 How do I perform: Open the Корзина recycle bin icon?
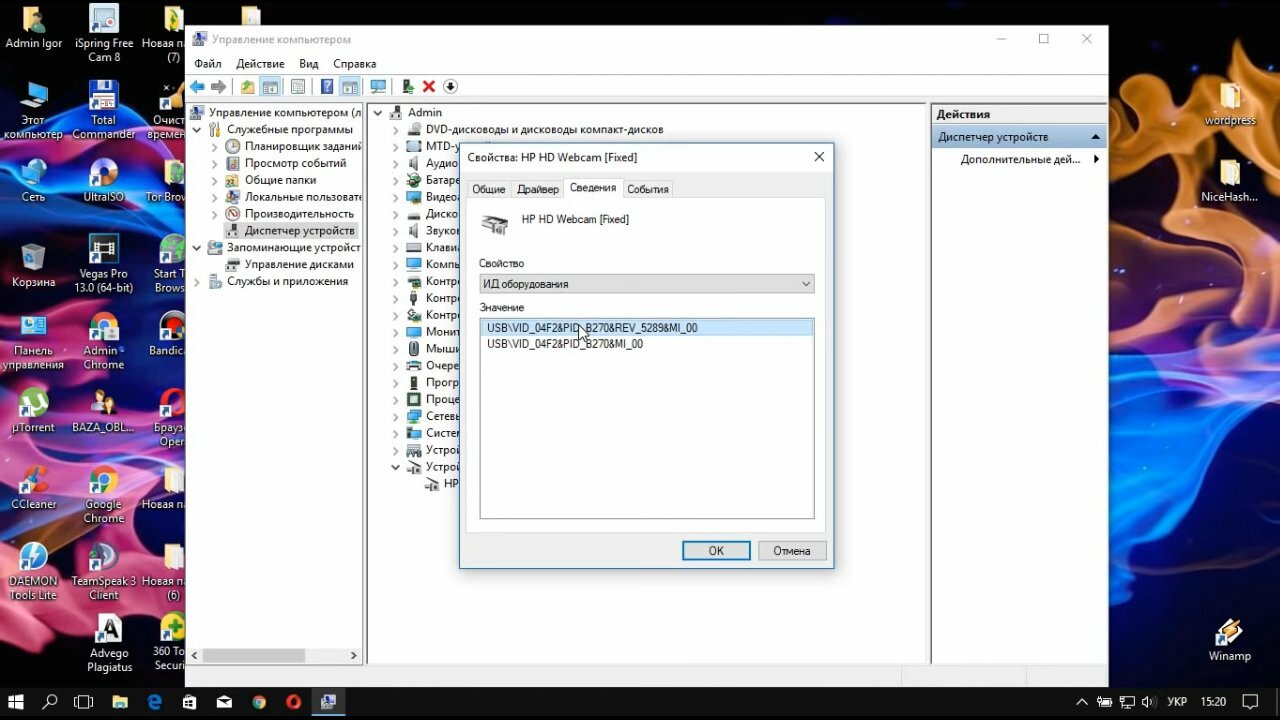pos(33,265)
